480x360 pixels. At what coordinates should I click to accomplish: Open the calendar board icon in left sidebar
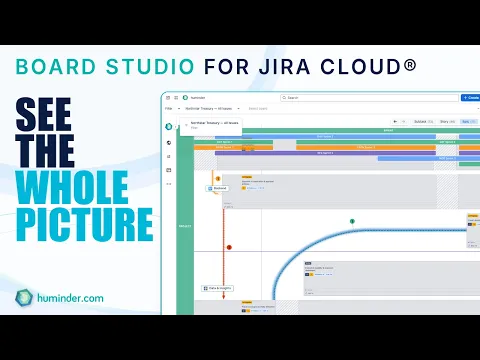tap(169, 170)
